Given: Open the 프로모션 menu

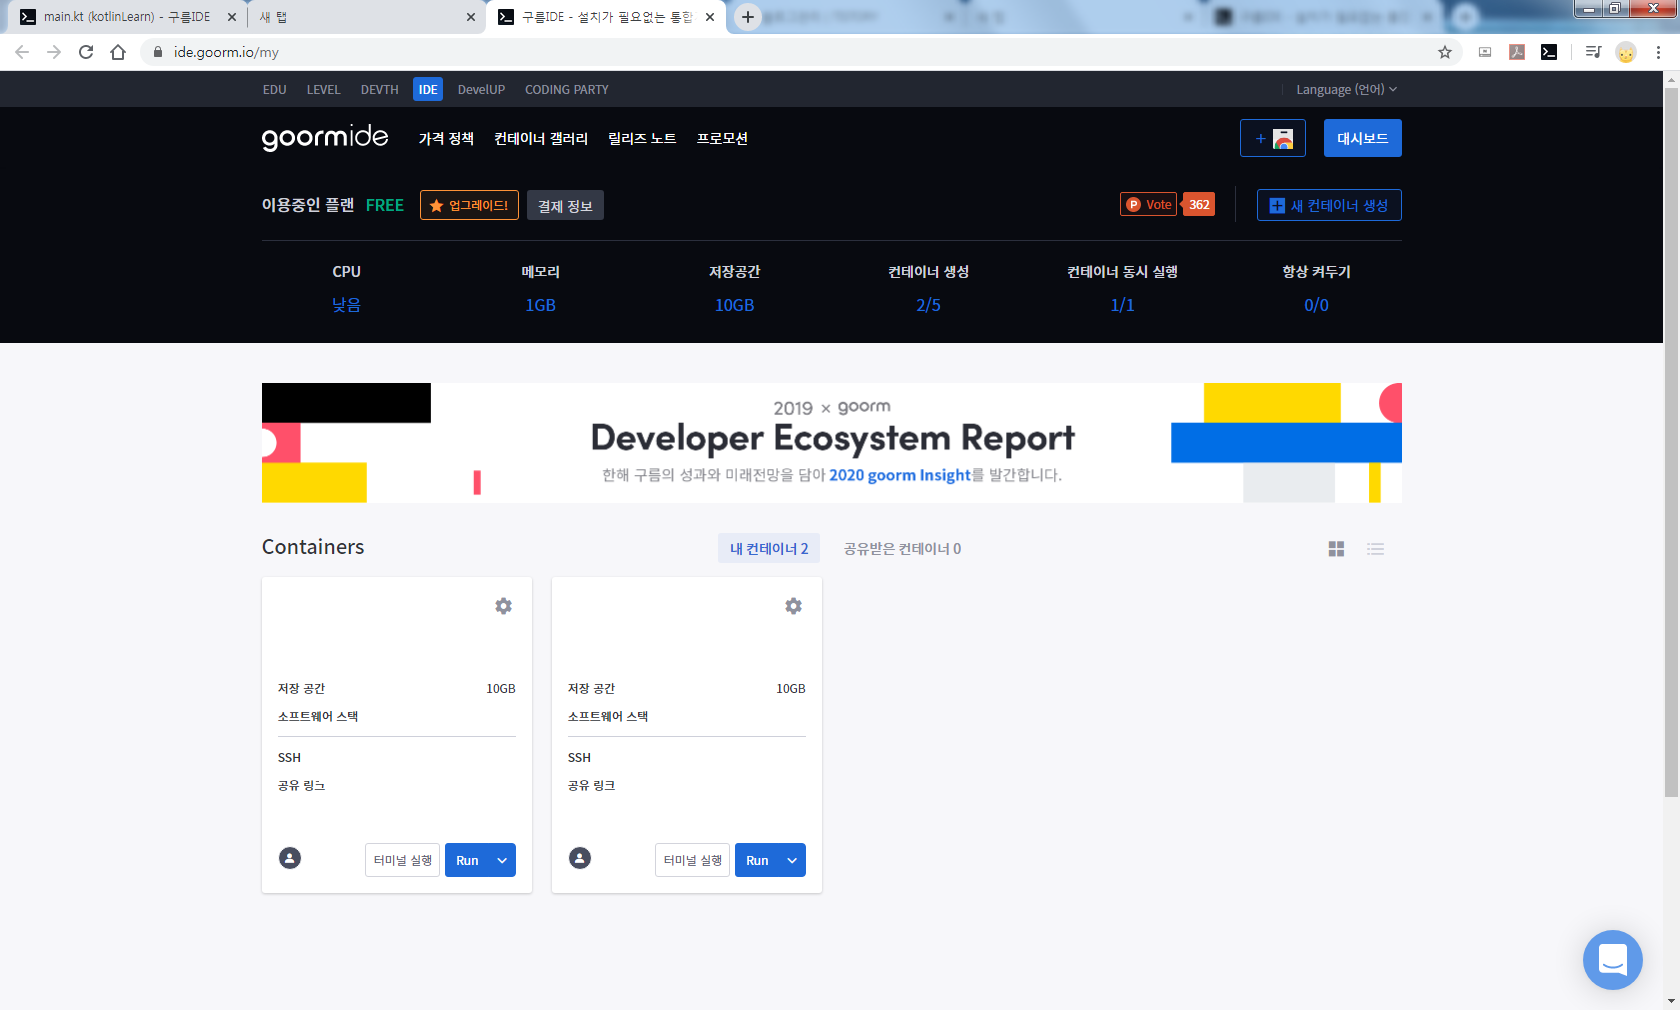Looking at the screenshot, I should (x=722, y=138).
